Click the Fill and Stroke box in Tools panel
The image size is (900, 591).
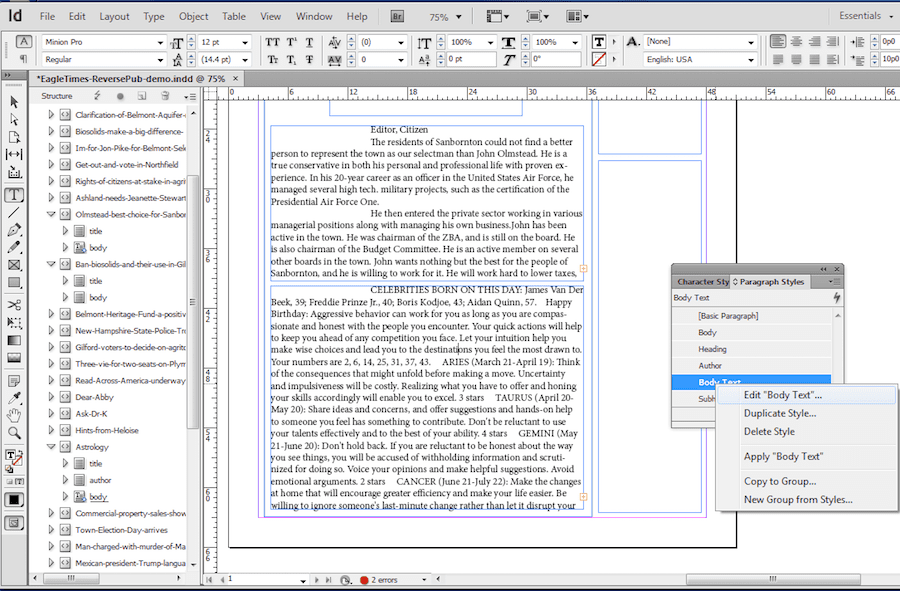[x=14, y=458]
